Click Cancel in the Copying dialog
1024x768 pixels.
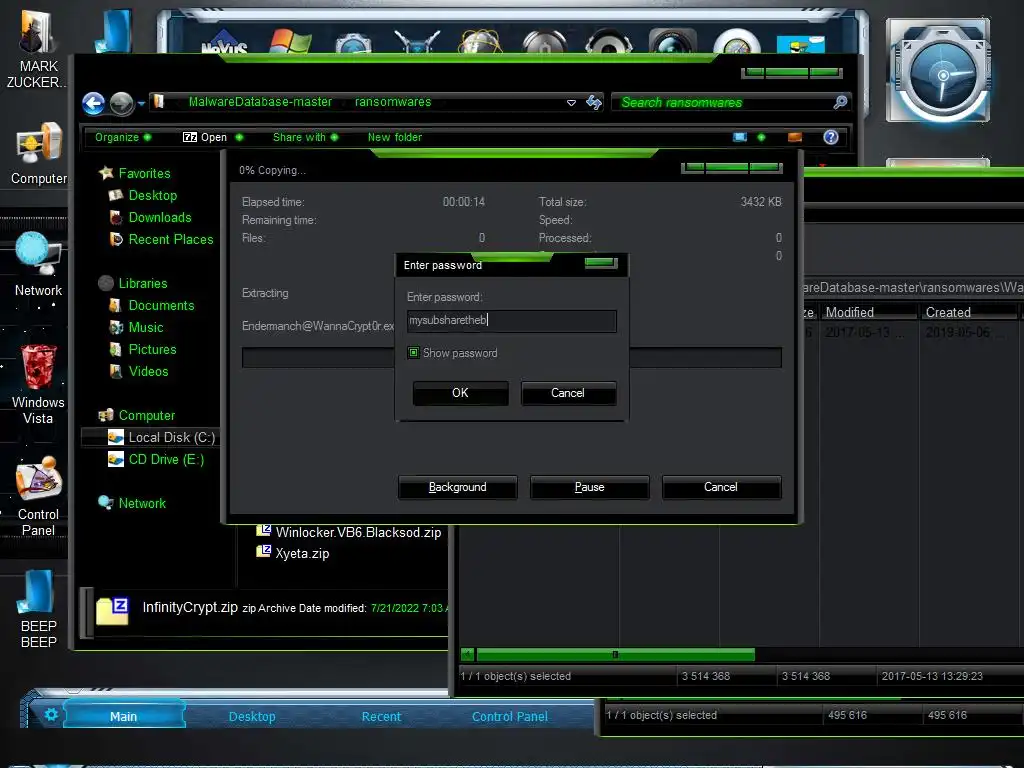pos(721,487)
